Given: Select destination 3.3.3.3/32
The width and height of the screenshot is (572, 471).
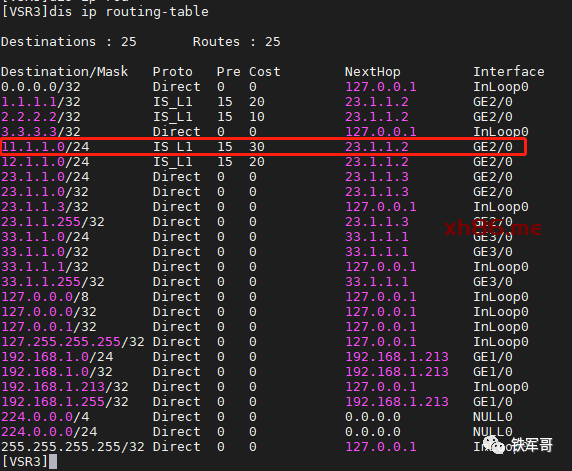Looking at the screenshot, I should point(41,131).
